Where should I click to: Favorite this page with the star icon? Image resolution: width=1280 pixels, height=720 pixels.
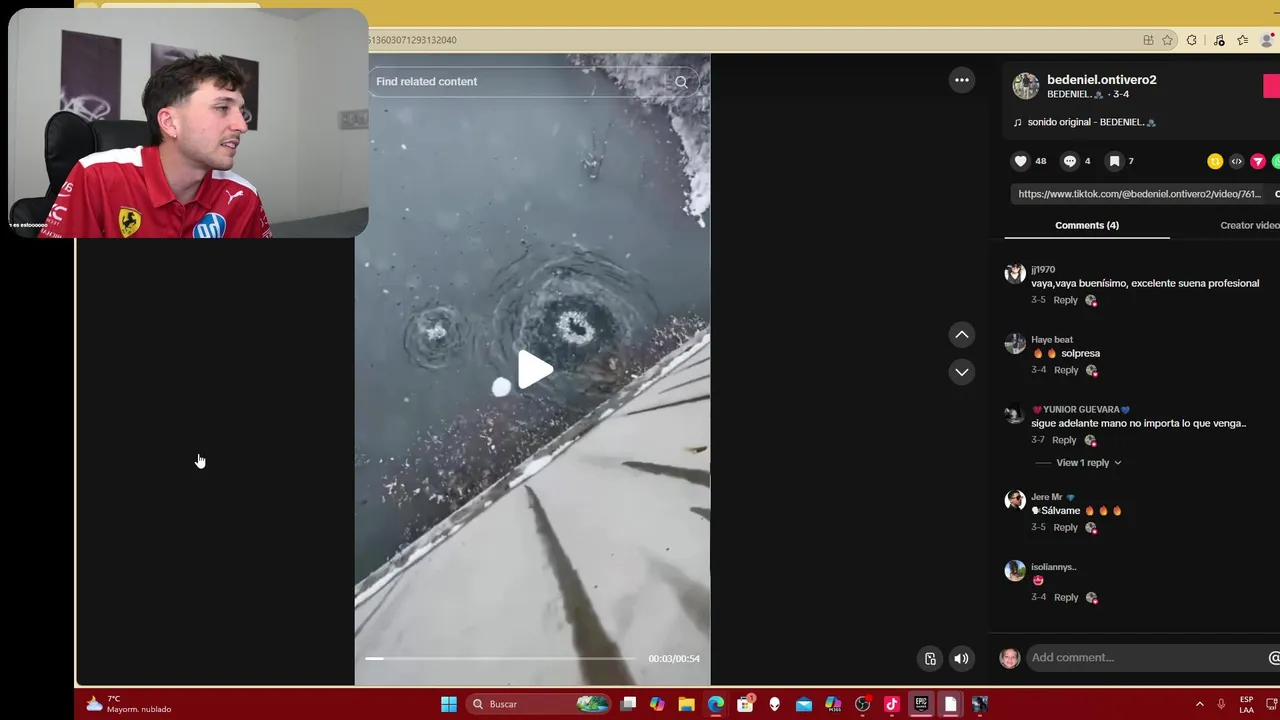tap(1167, 40)
